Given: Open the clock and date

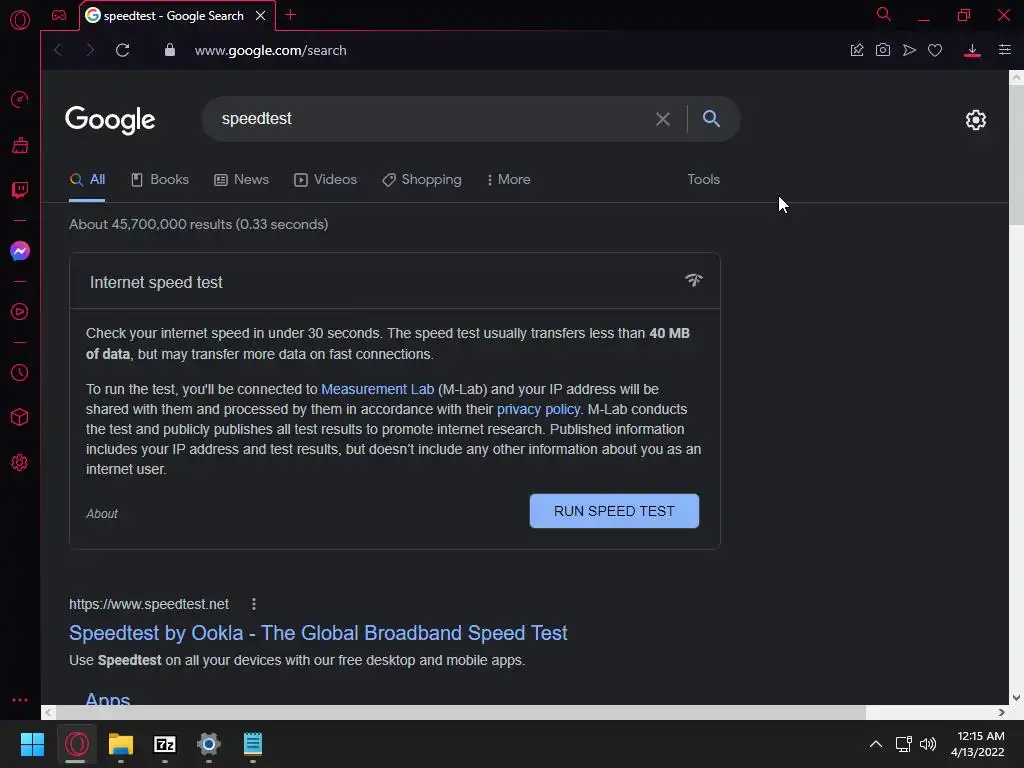Looking at the screenshot, I should (x=978, y=744).
